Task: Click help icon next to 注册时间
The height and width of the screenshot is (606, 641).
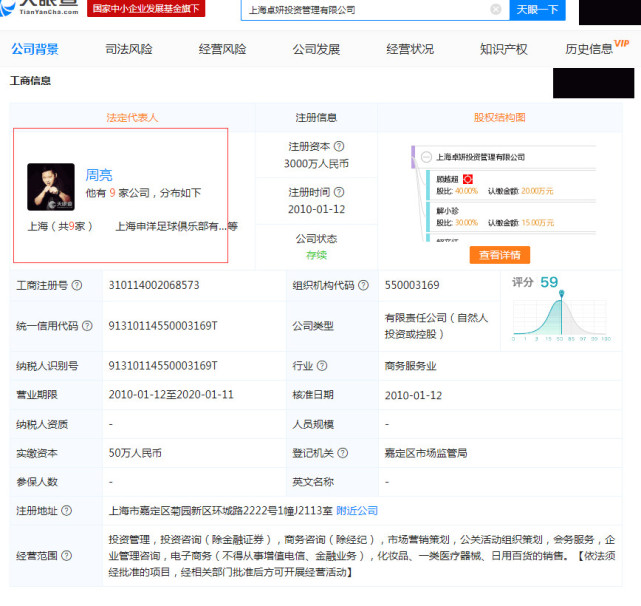Action: click(x=339, y=192)
